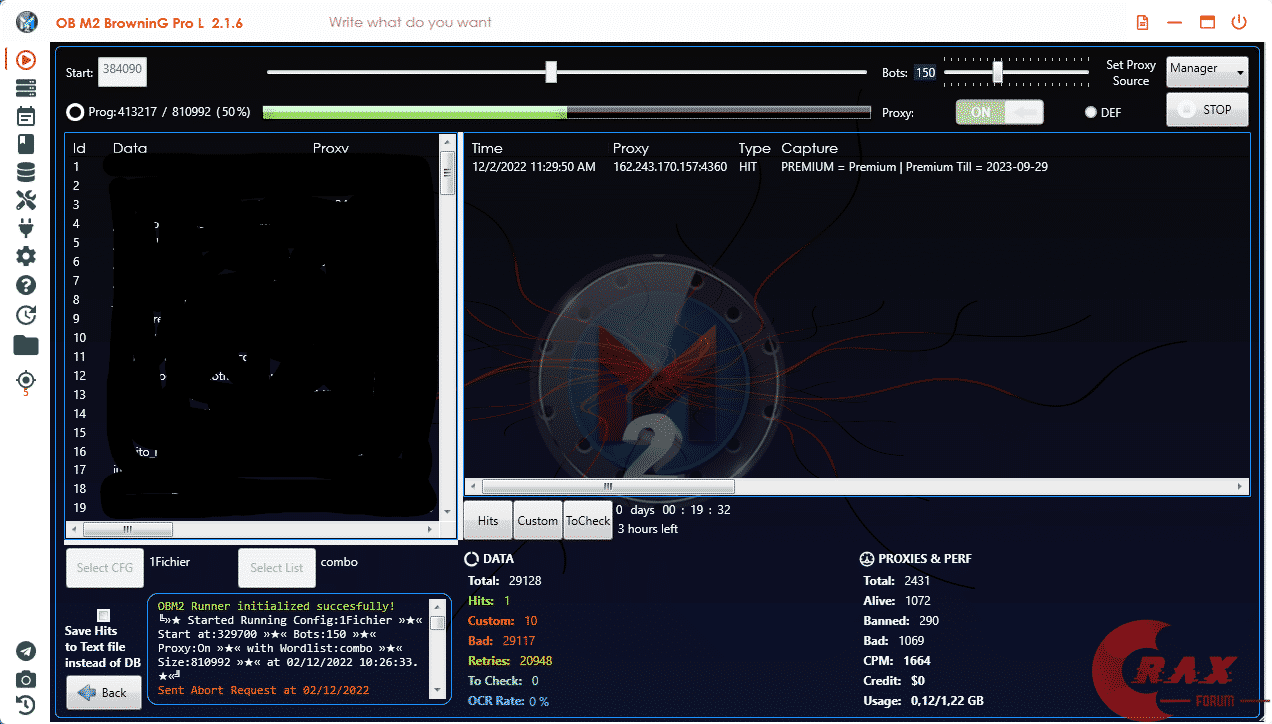Show the Hits tab button
The image size is (1272, 724).
tap(488, 520)
